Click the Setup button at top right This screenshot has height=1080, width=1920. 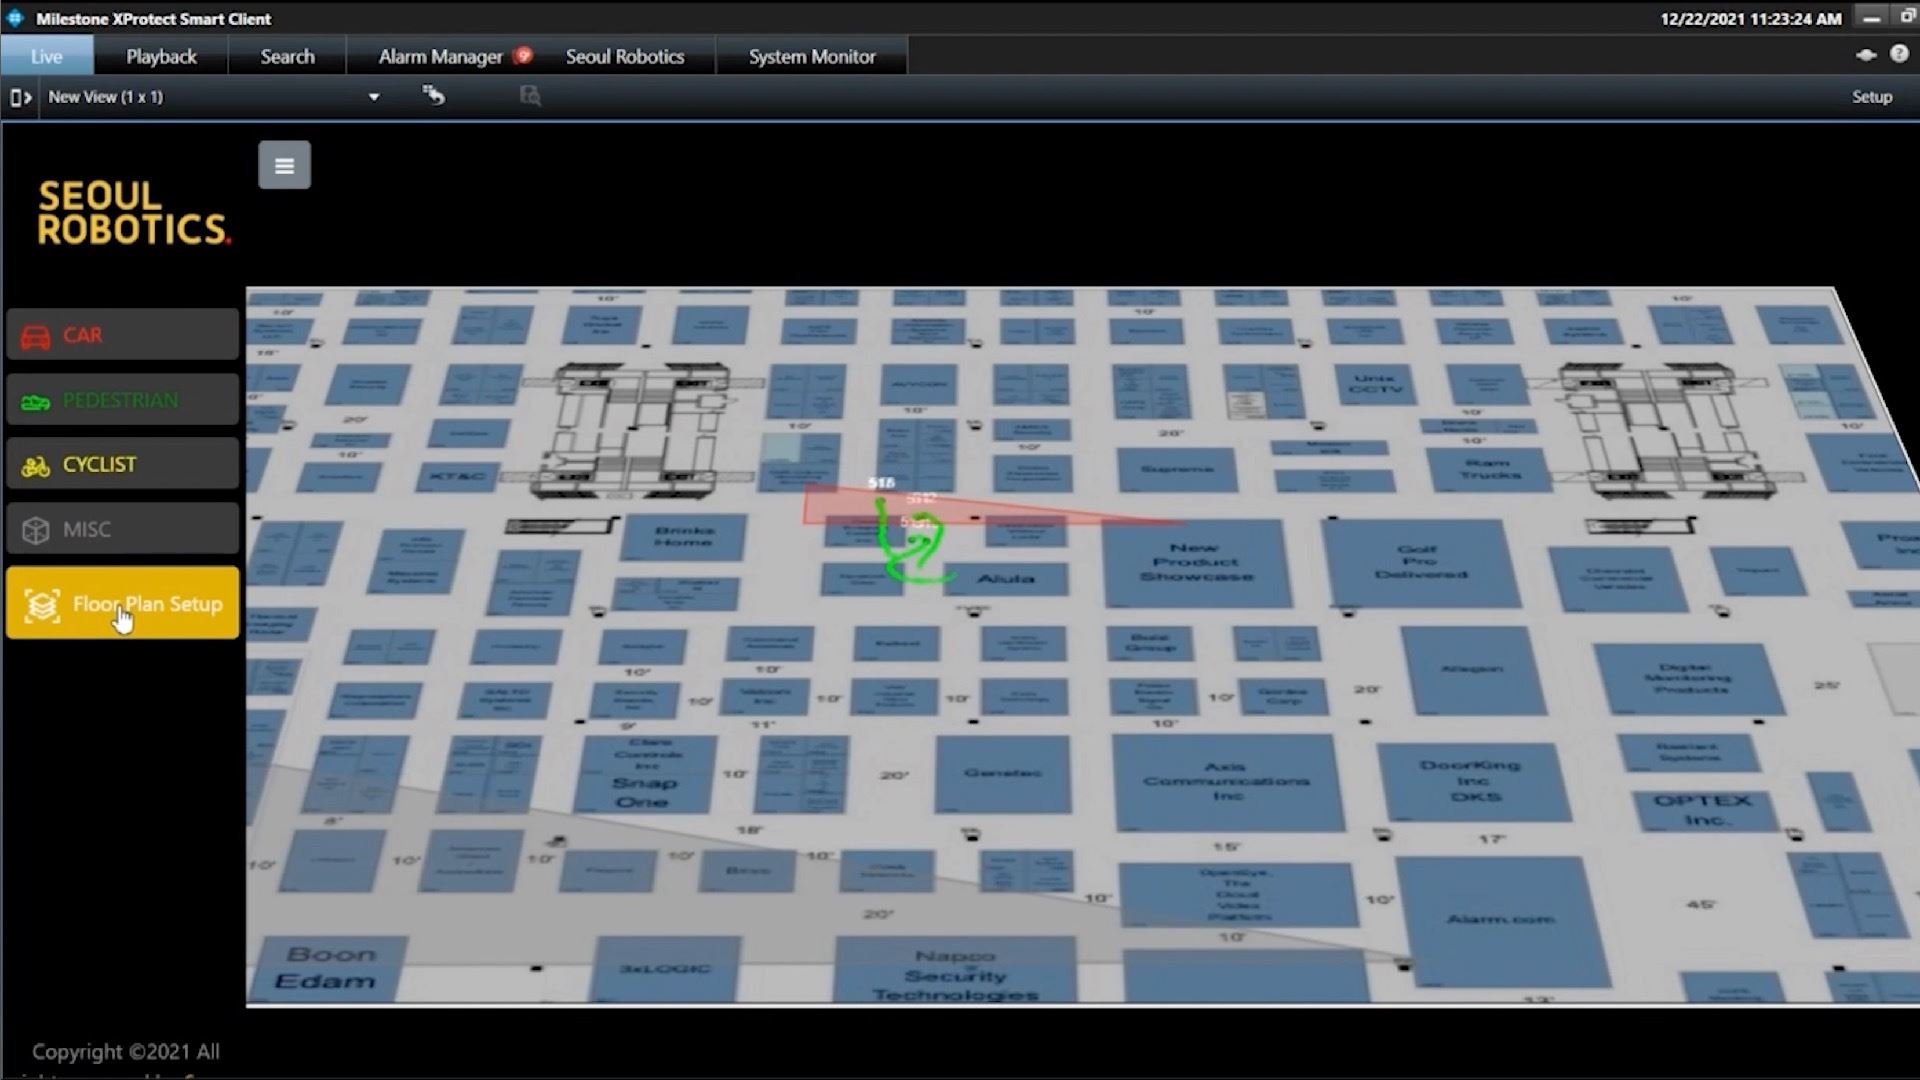coord(1871,97)
